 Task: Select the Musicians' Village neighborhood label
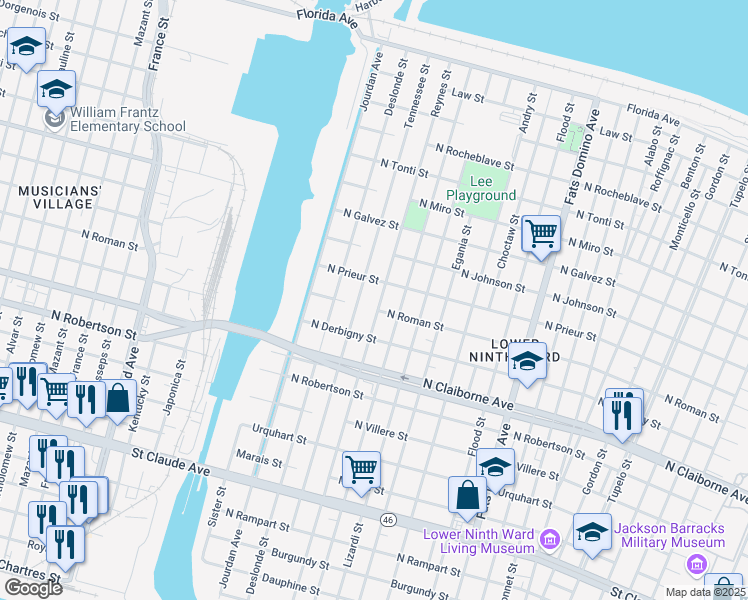[x=60, y=197]
